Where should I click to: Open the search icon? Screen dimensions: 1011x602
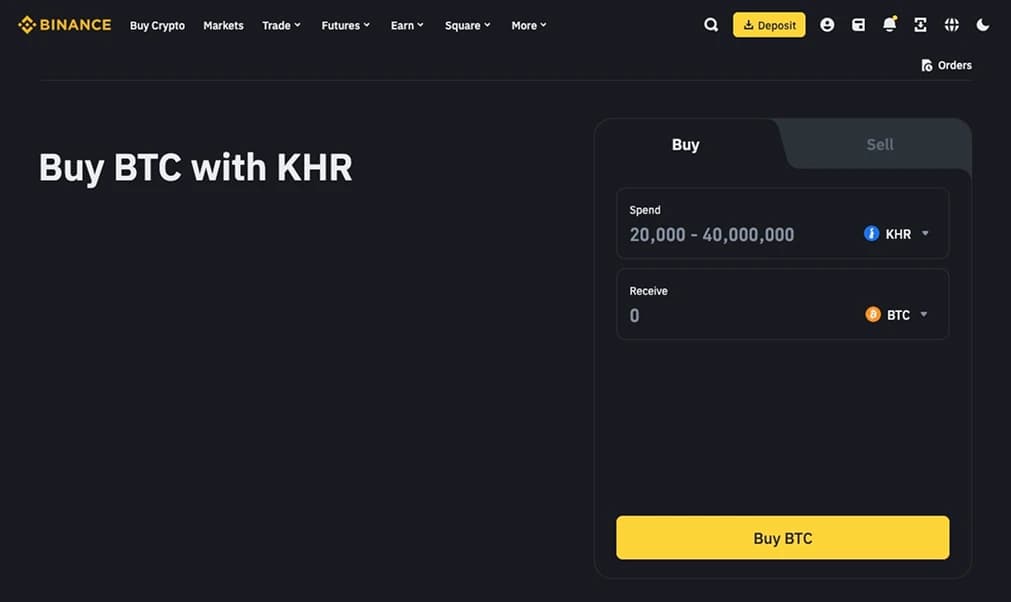711,24
